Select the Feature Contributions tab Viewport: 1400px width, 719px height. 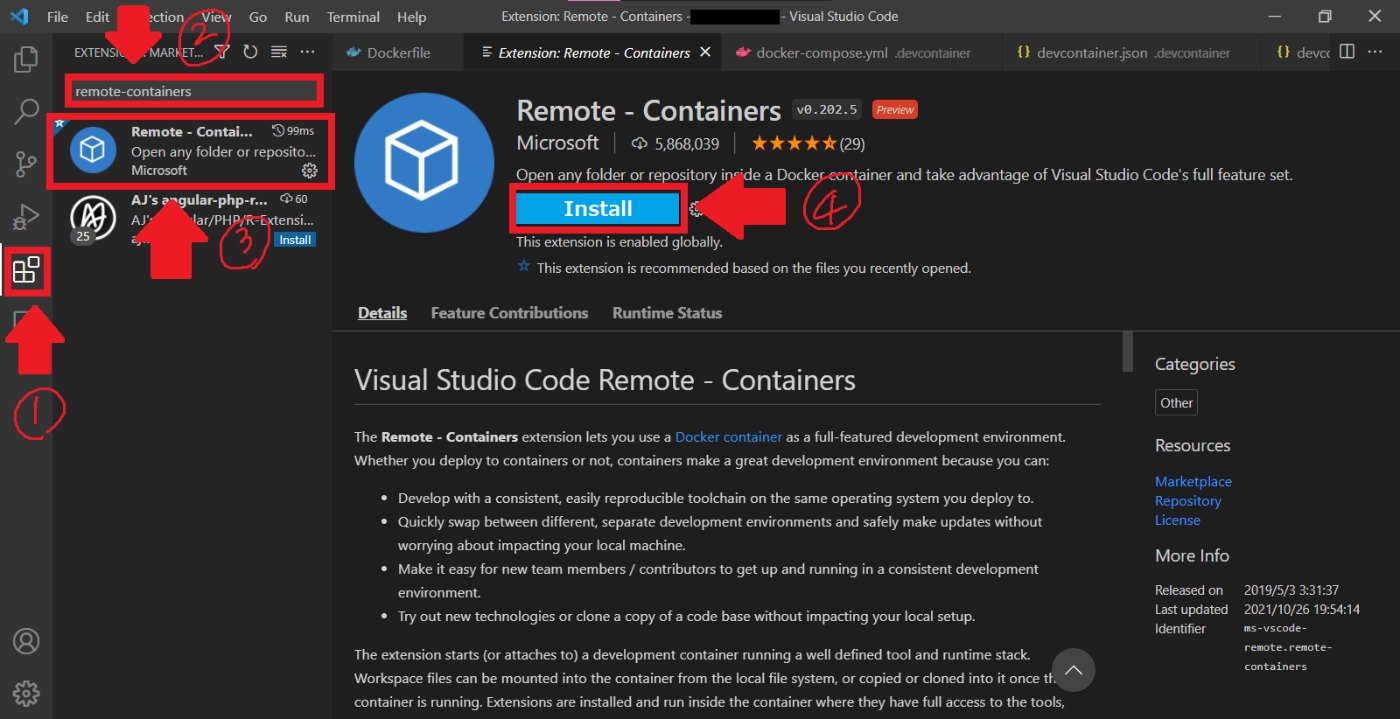click(509, 313)
